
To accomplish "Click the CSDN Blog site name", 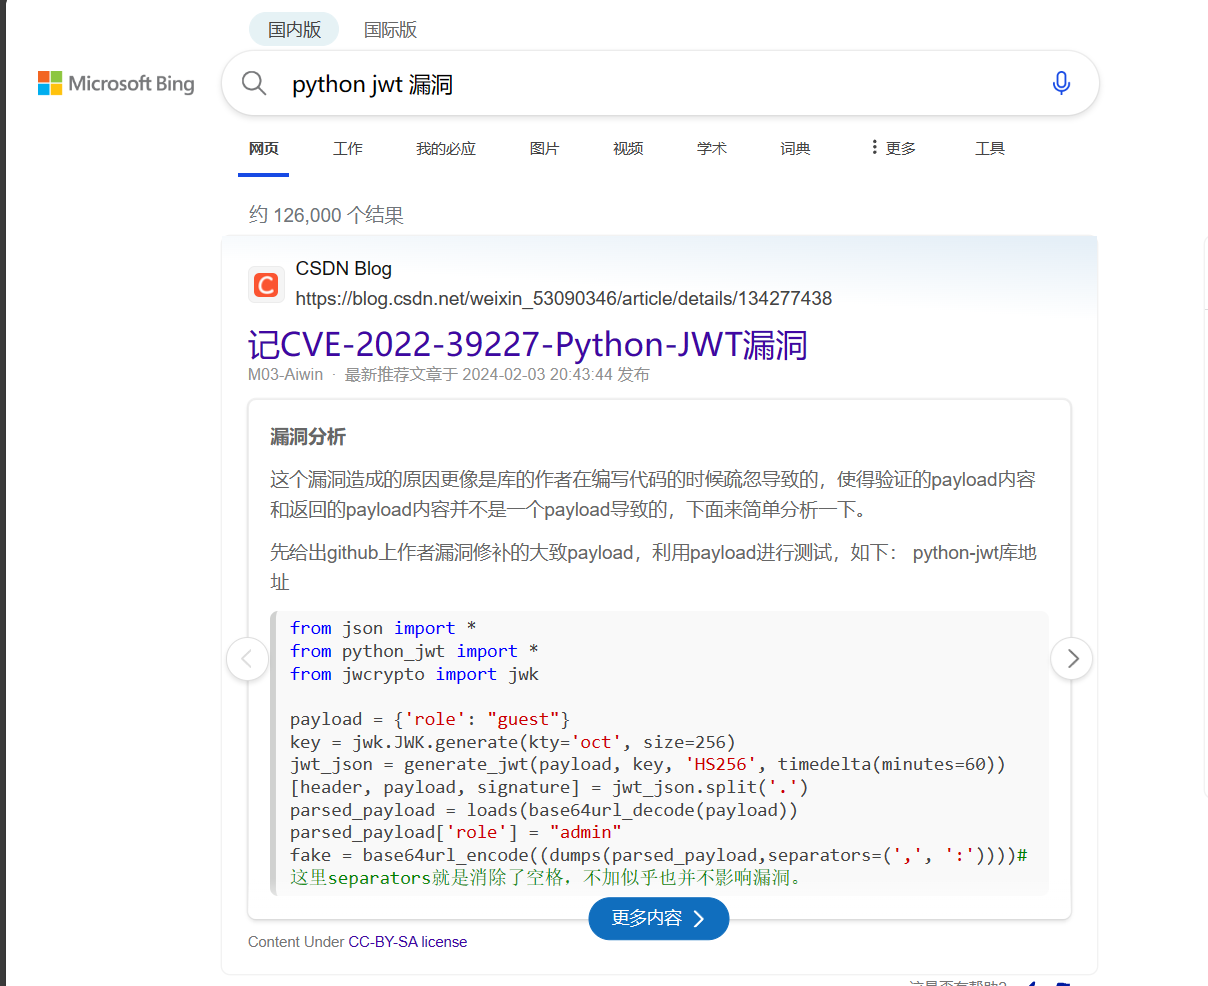I will [x=344, y=268].
